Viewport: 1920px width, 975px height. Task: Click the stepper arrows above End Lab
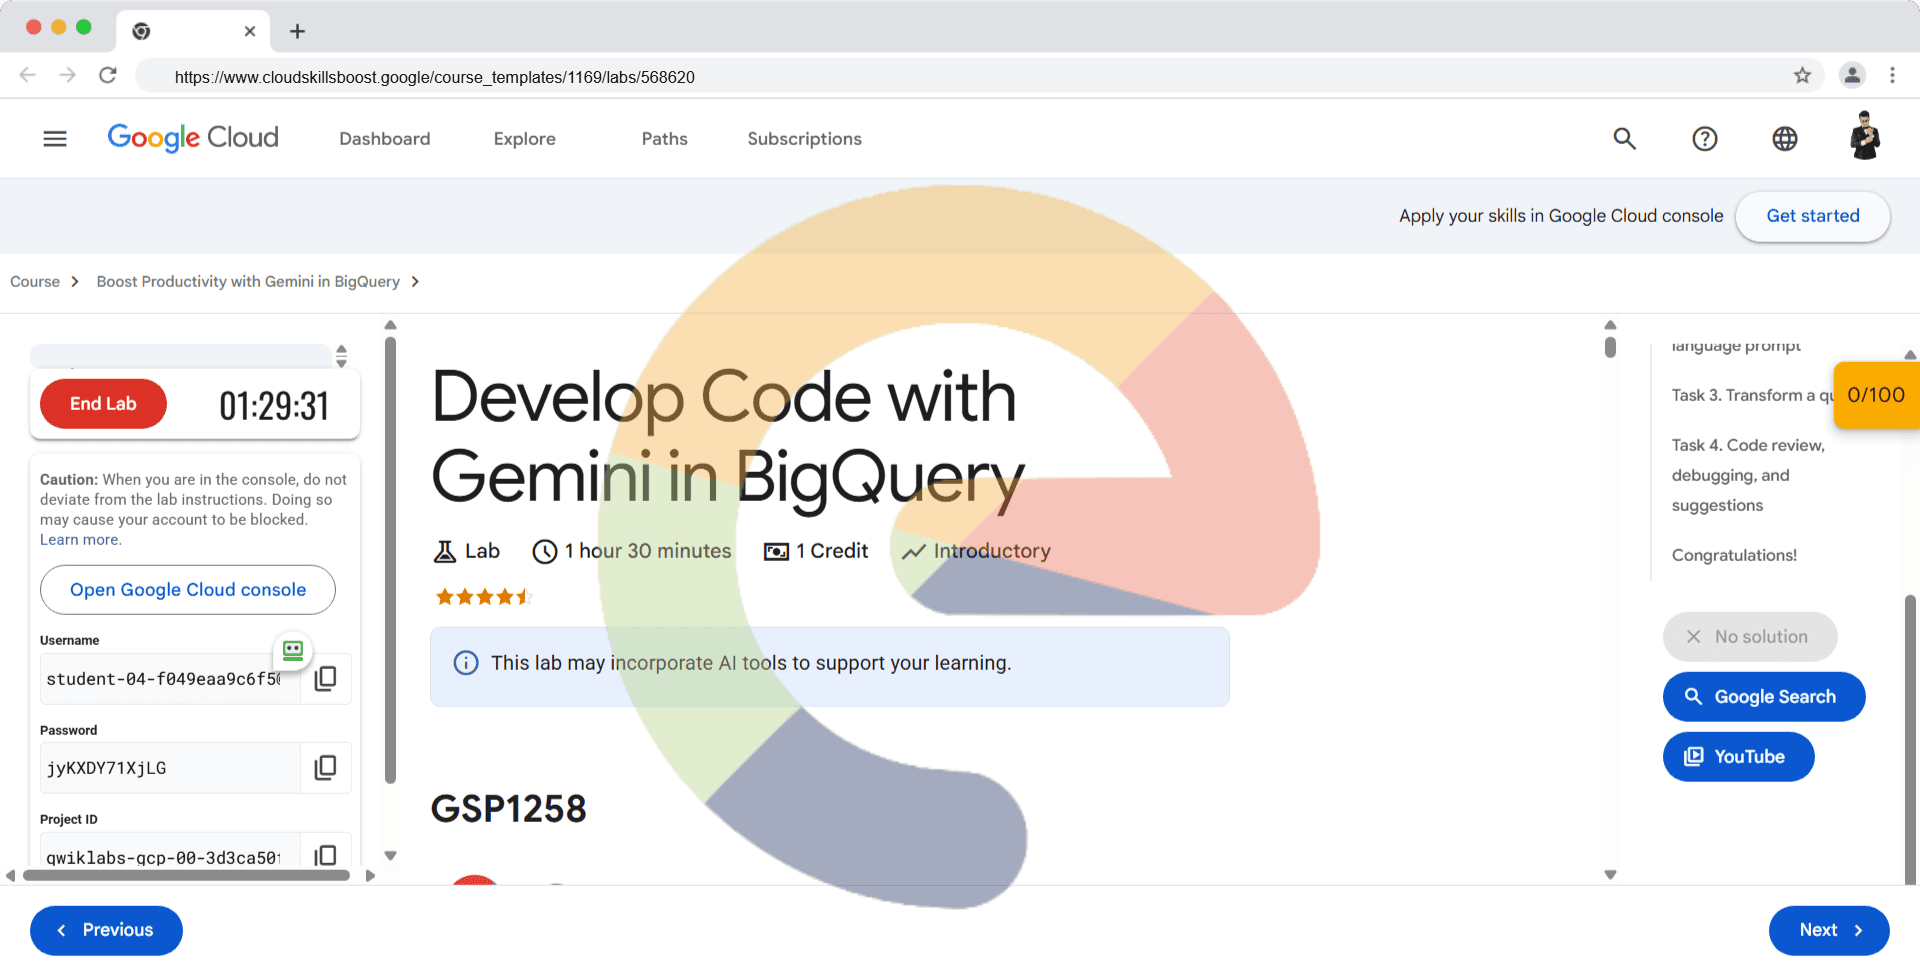tap(342, 356)
